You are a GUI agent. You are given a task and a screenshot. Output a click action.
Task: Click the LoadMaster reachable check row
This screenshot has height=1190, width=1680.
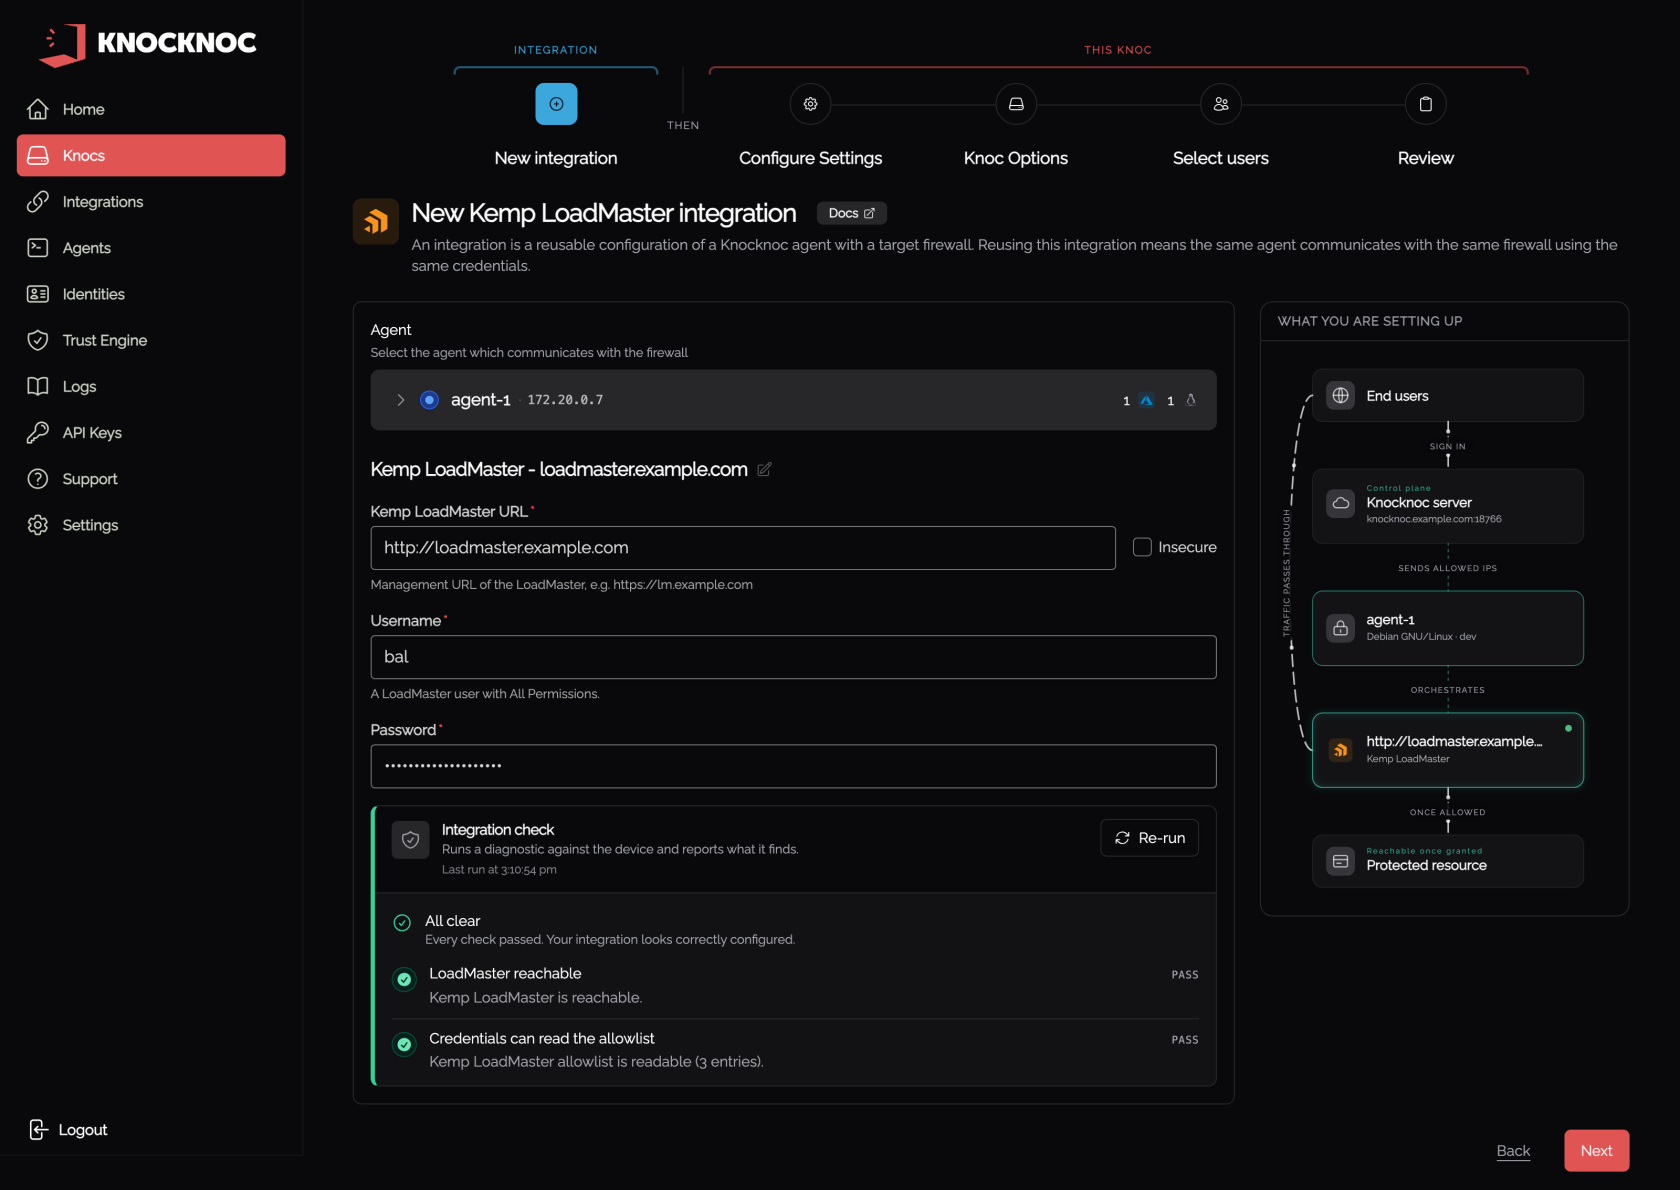(x=795, y=985)
